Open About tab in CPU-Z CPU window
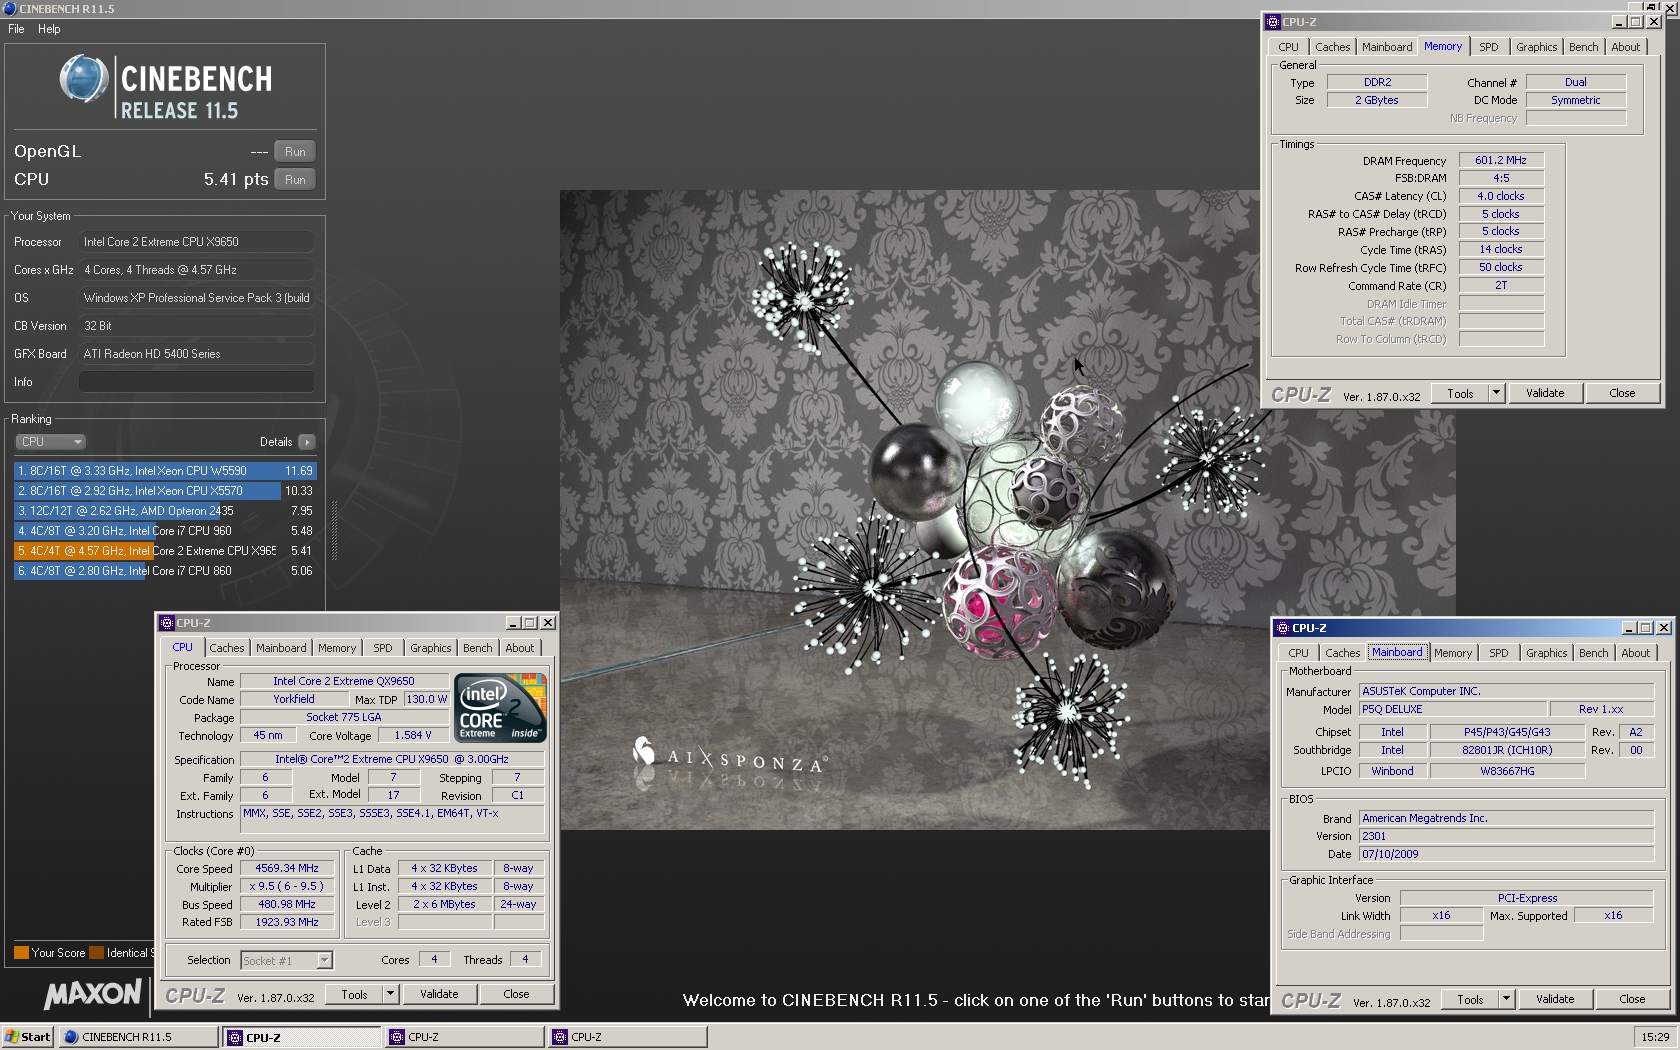The width and height of the screenshot is (1680, 1050). (x=520, y=648)
